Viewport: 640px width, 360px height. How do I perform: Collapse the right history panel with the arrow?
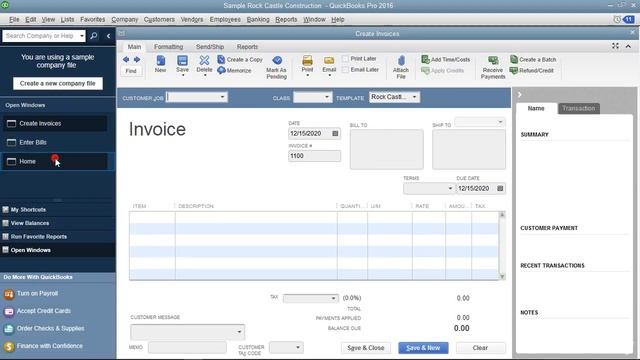tap(520, 94)
